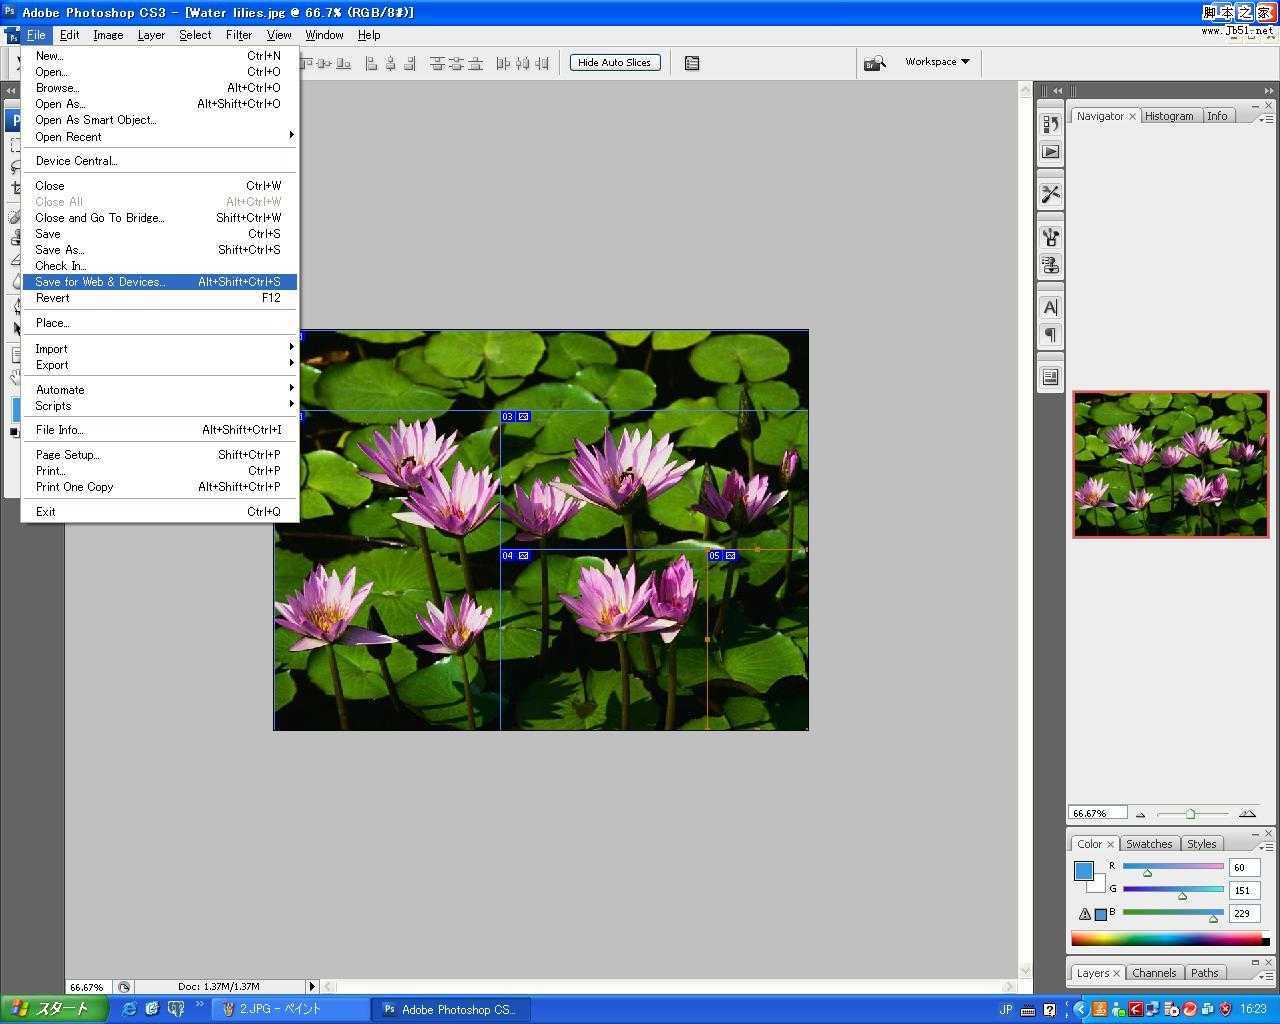Viewport: 1280px width, 1024px height.
Task: Switch to 2.JPG Paint taskbar window
Action: (x=290, y=1009)
